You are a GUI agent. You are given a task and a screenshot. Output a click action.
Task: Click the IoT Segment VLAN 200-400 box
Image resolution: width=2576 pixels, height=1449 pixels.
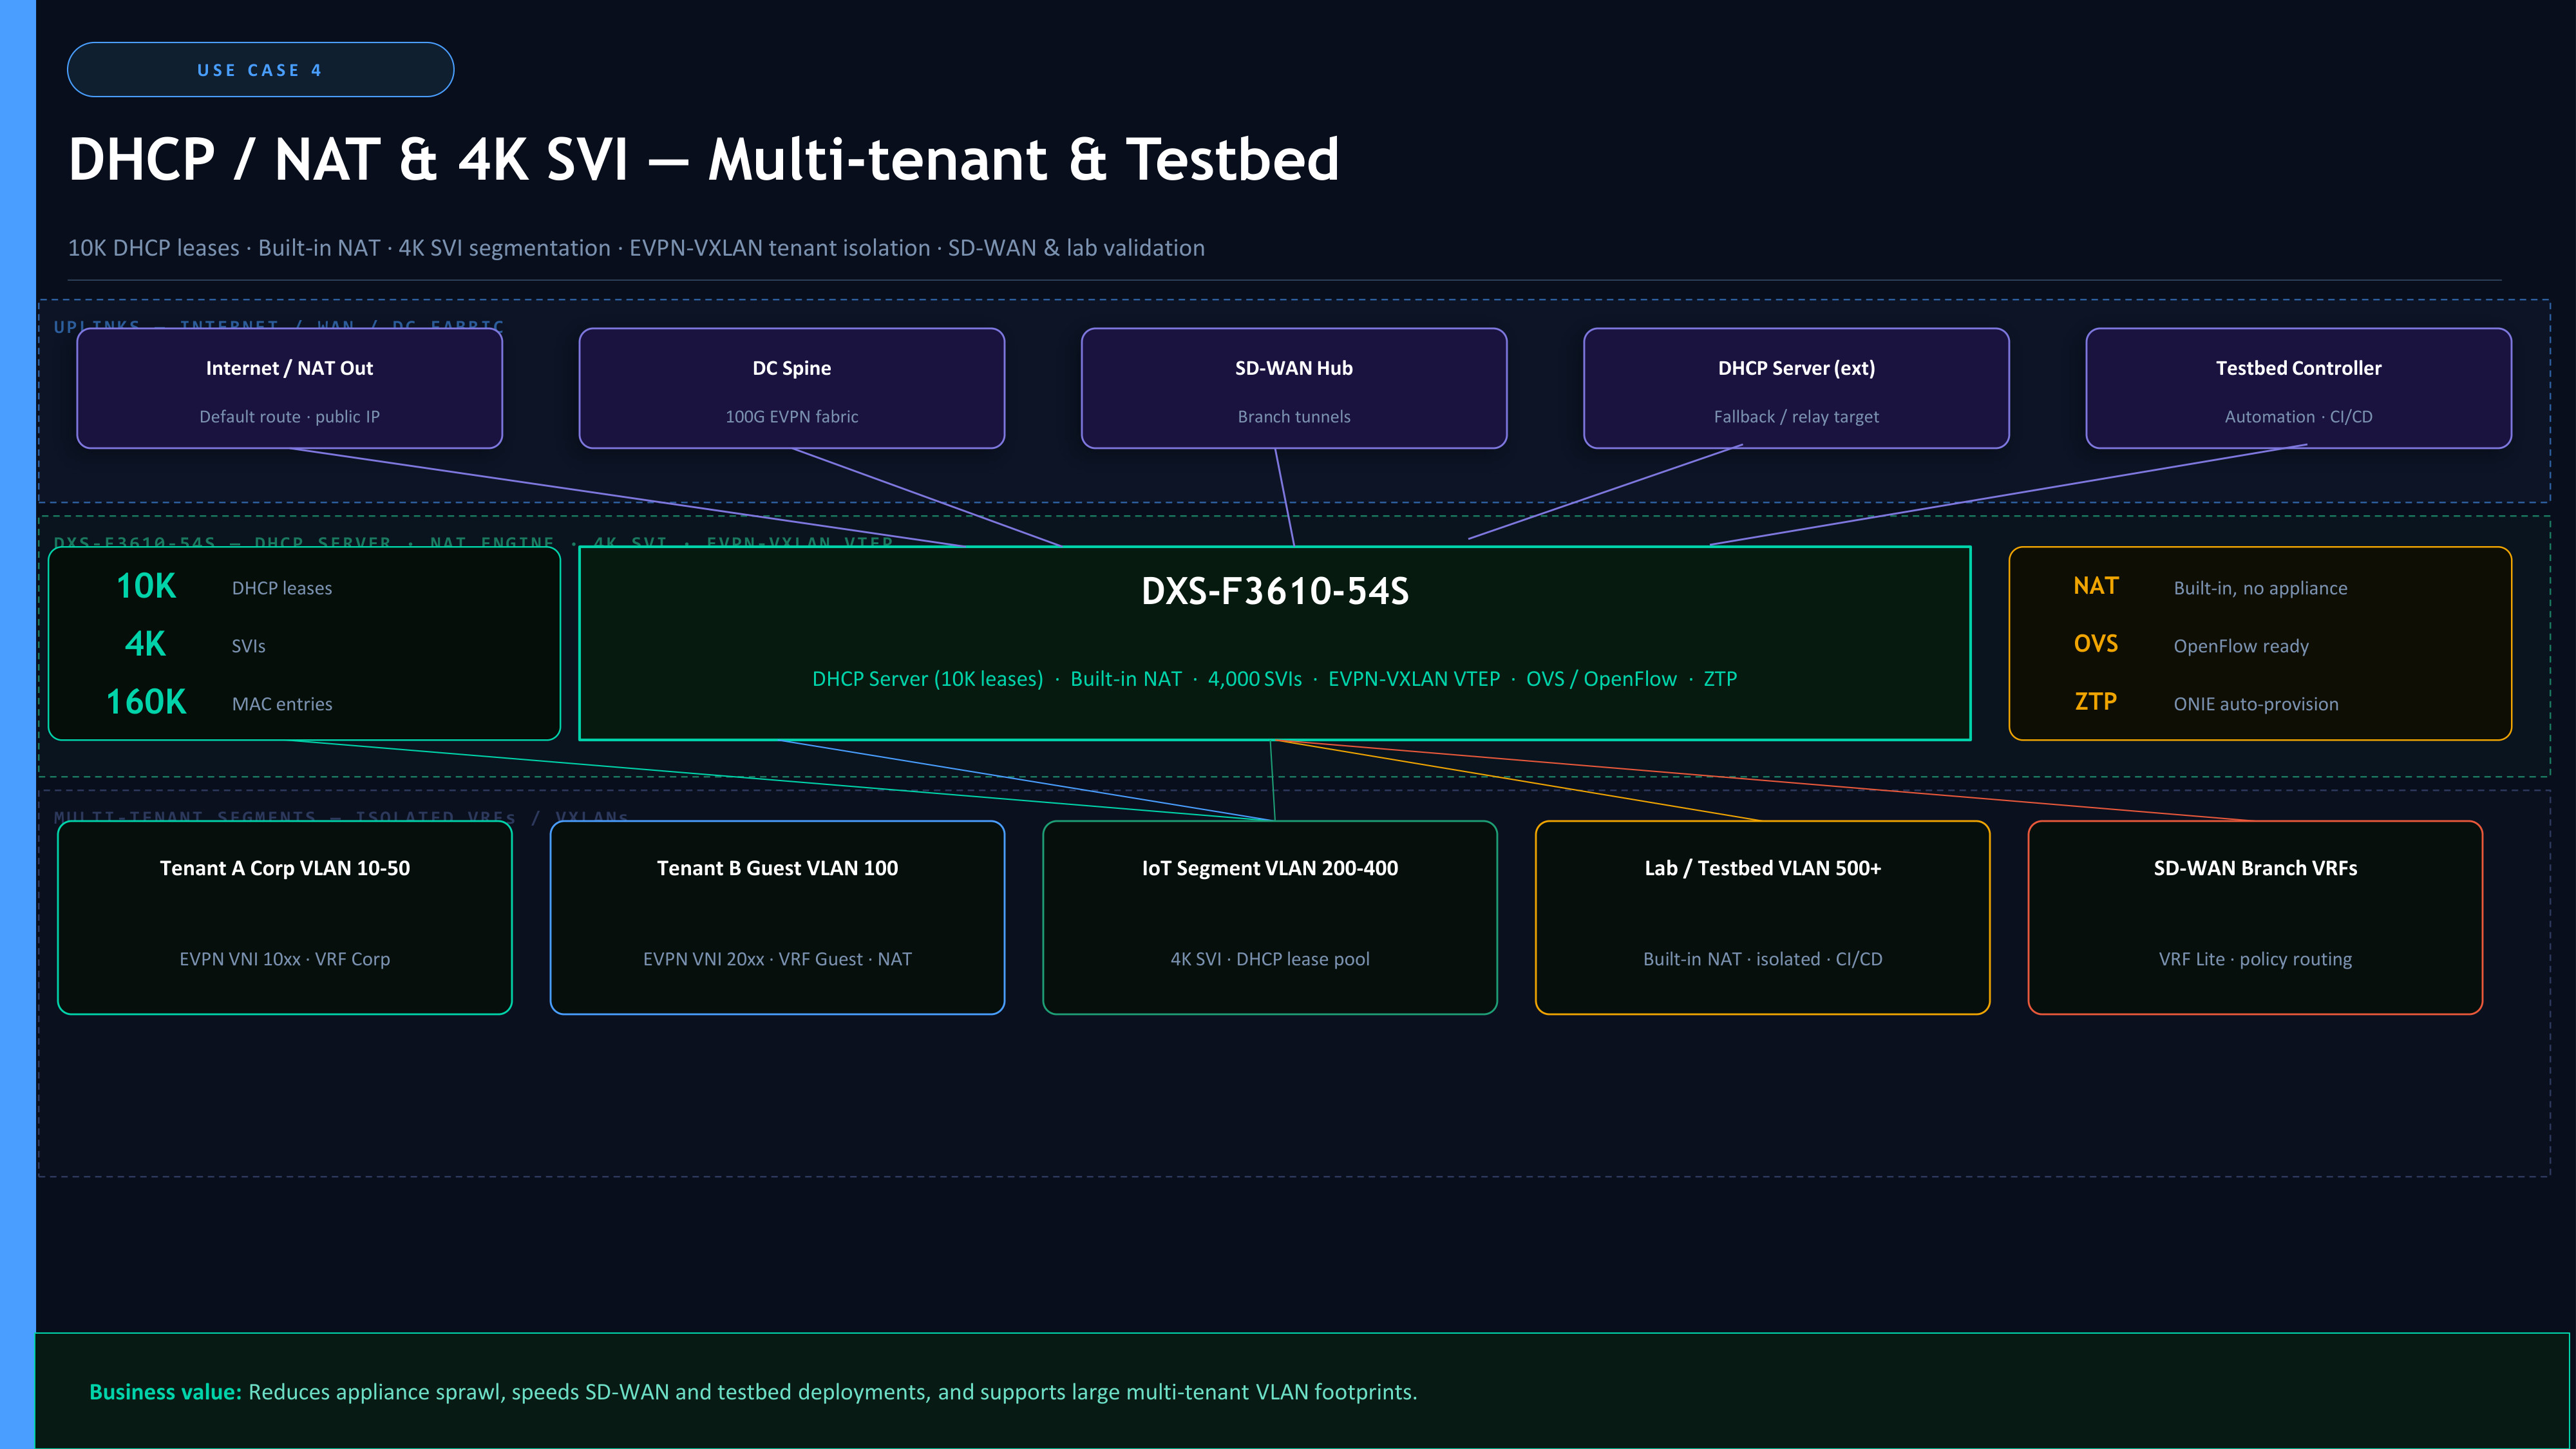tap(1269, 917)
